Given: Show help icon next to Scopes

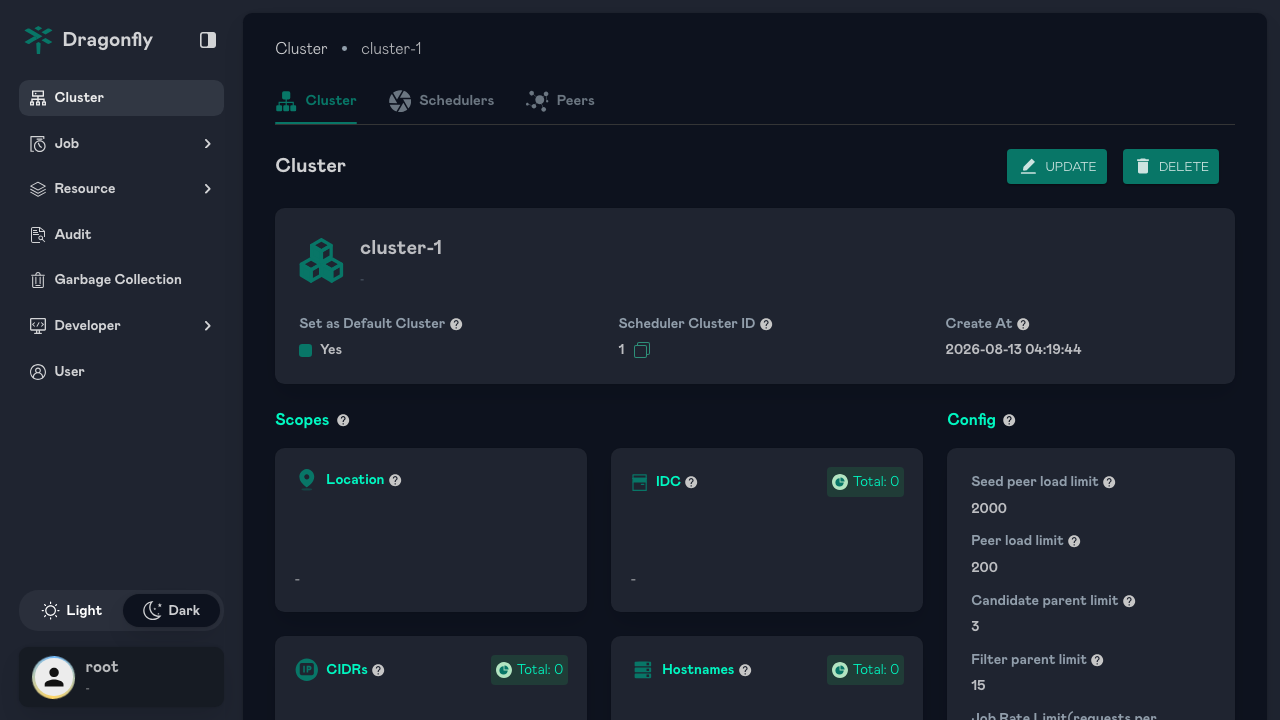Looking at the screenshot, I should click(343, 420).
